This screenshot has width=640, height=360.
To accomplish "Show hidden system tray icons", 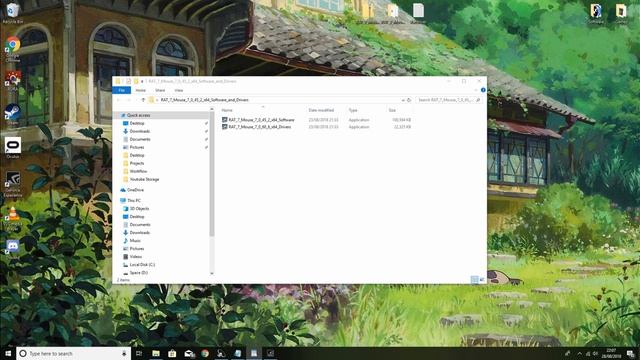I will (x=580, y=353).
